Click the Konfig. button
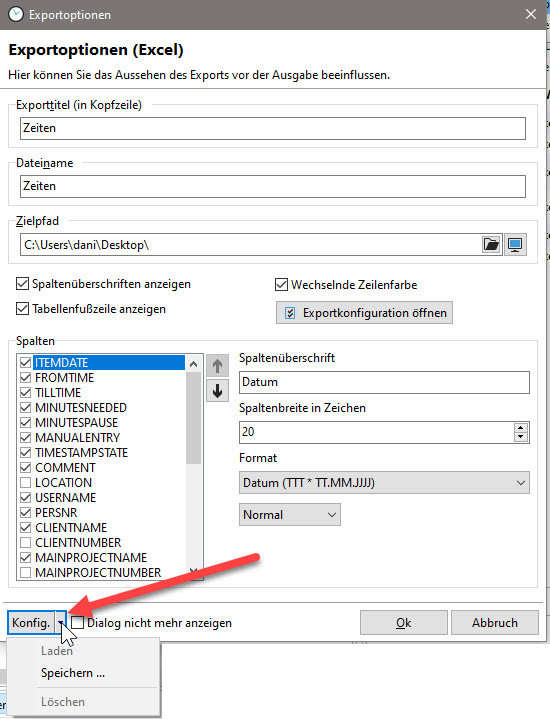 31,623
